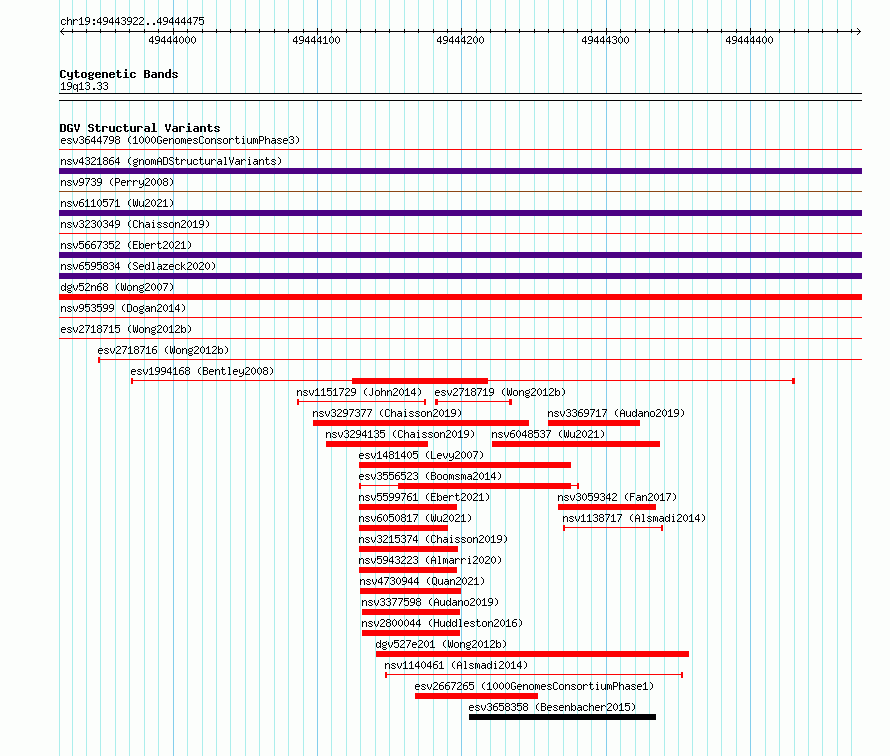Screen dimensions: 890x756
Task: Click the chr19:49443922..49444475 range label
Action: (132, 21)
